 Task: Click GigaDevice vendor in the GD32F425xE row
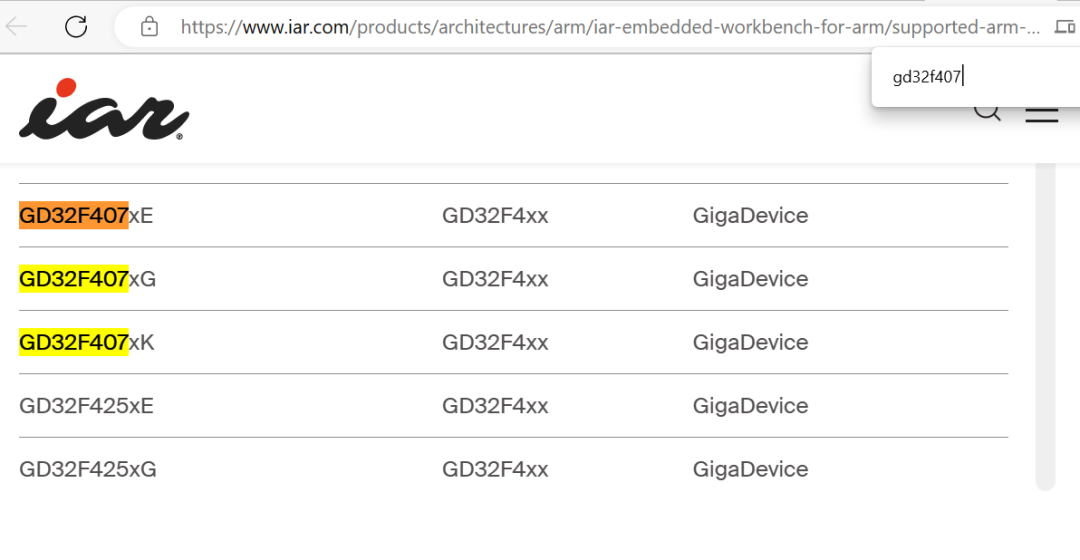pos(750,406)
